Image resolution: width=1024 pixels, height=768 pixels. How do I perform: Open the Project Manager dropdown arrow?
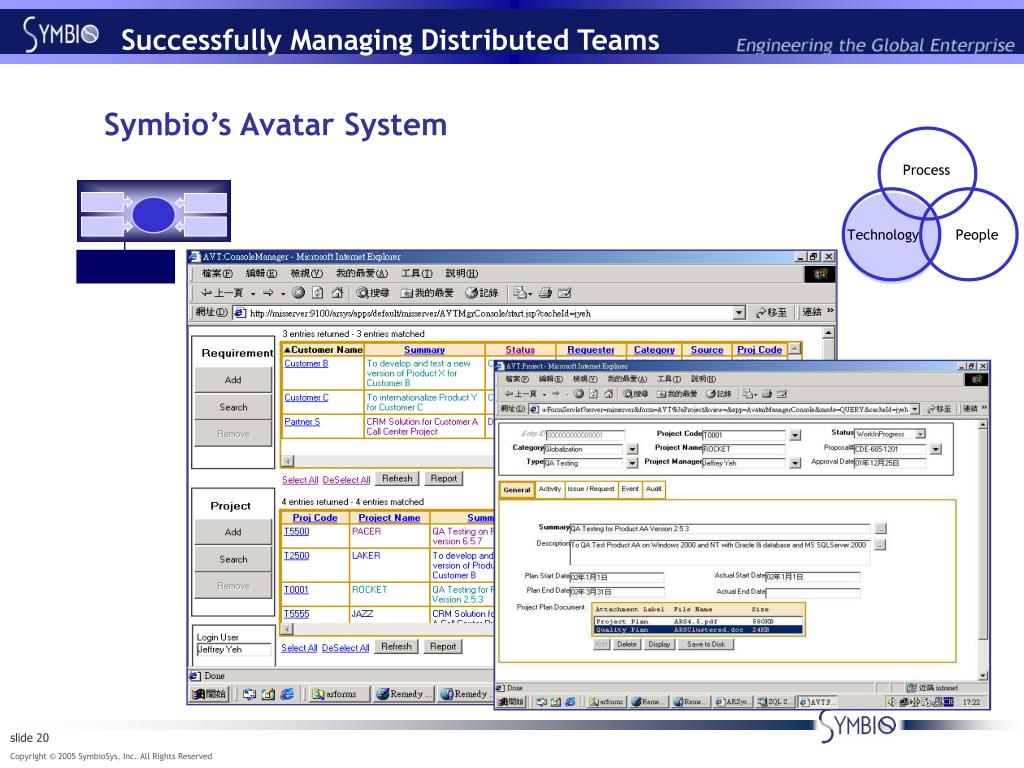[795, 463]
